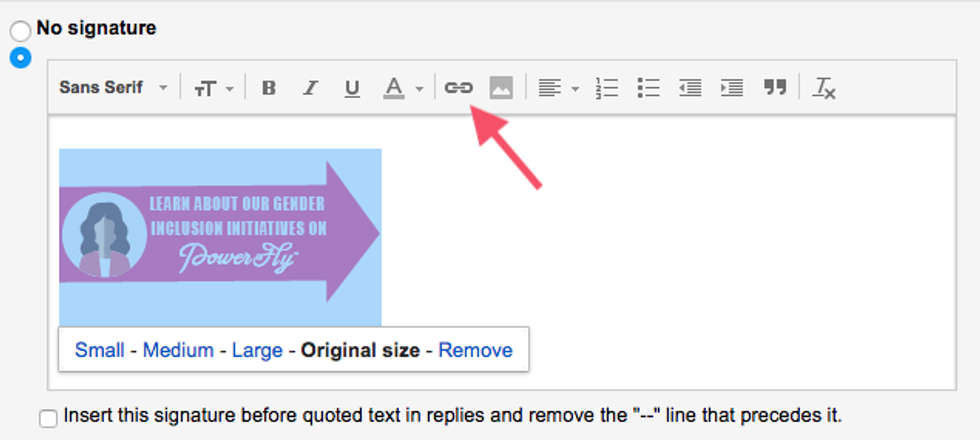The height and width of the screenshot is (440, 980).
Task: Toggle bold formatting in signature toolbar
Action: pos(268,88)
